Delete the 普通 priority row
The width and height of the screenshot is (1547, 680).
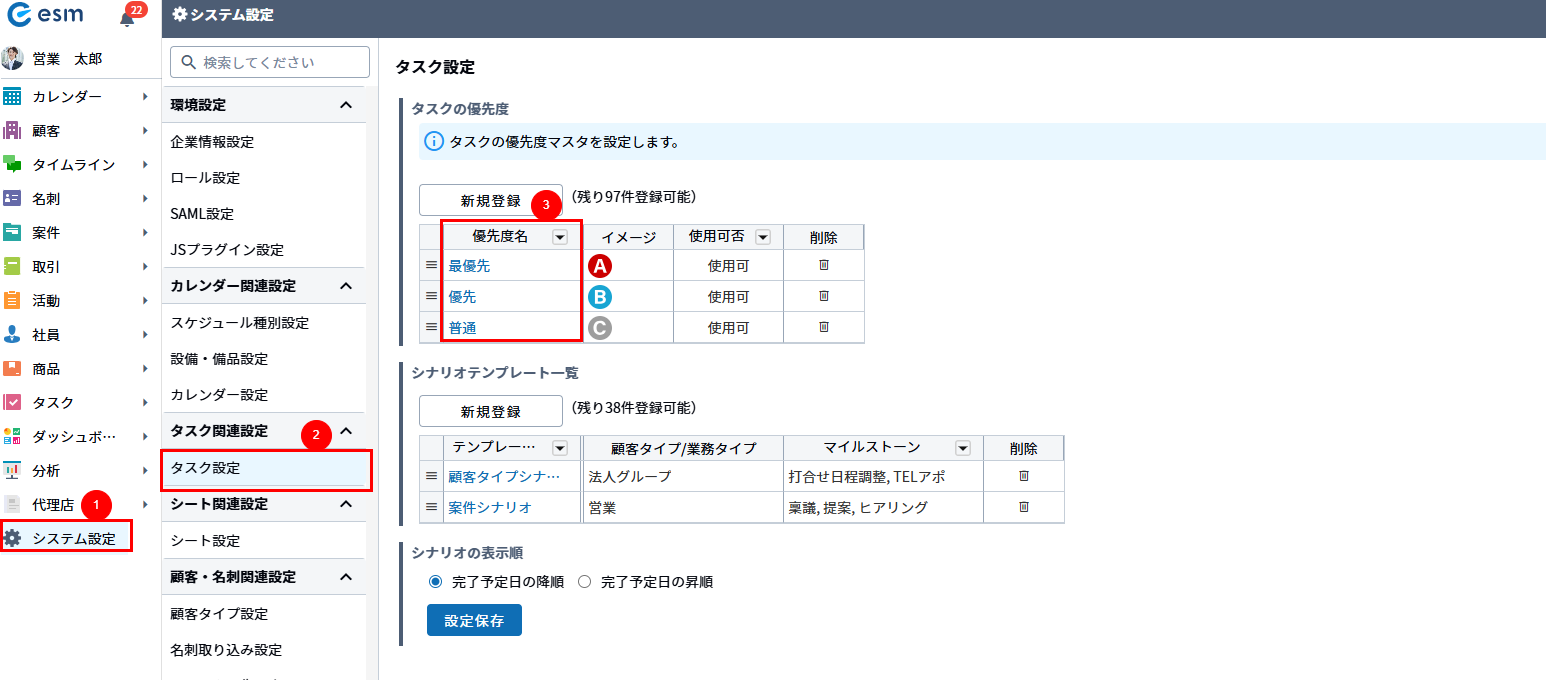click(824, 327)
